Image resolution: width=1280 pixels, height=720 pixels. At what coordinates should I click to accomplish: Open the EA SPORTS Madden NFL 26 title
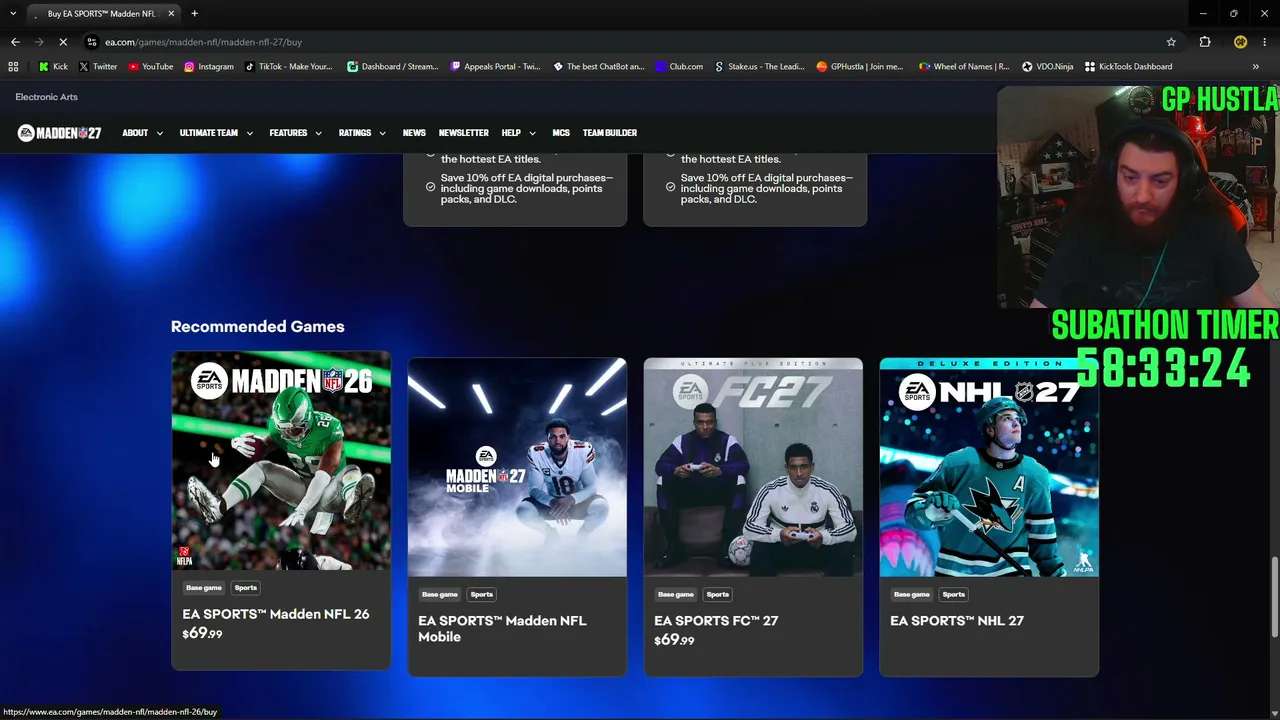click(275, 614)
